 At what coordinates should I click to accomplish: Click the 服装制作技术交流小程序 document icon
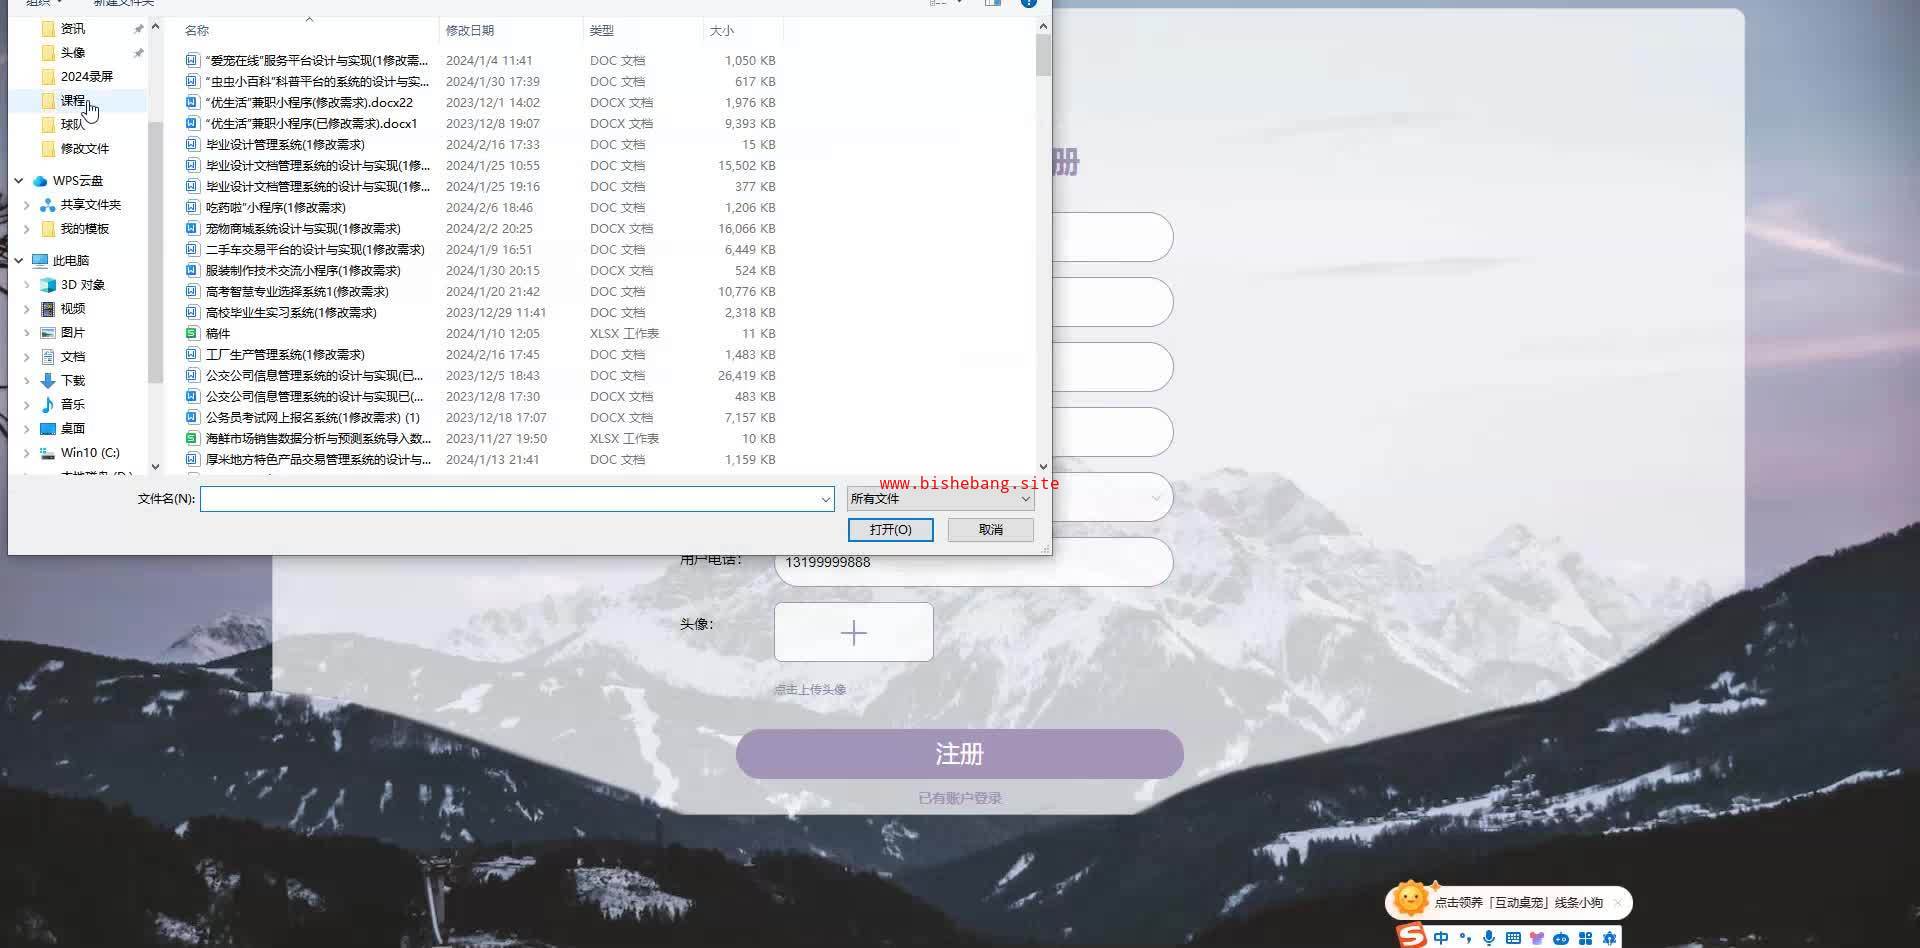(x=192, y=271)
